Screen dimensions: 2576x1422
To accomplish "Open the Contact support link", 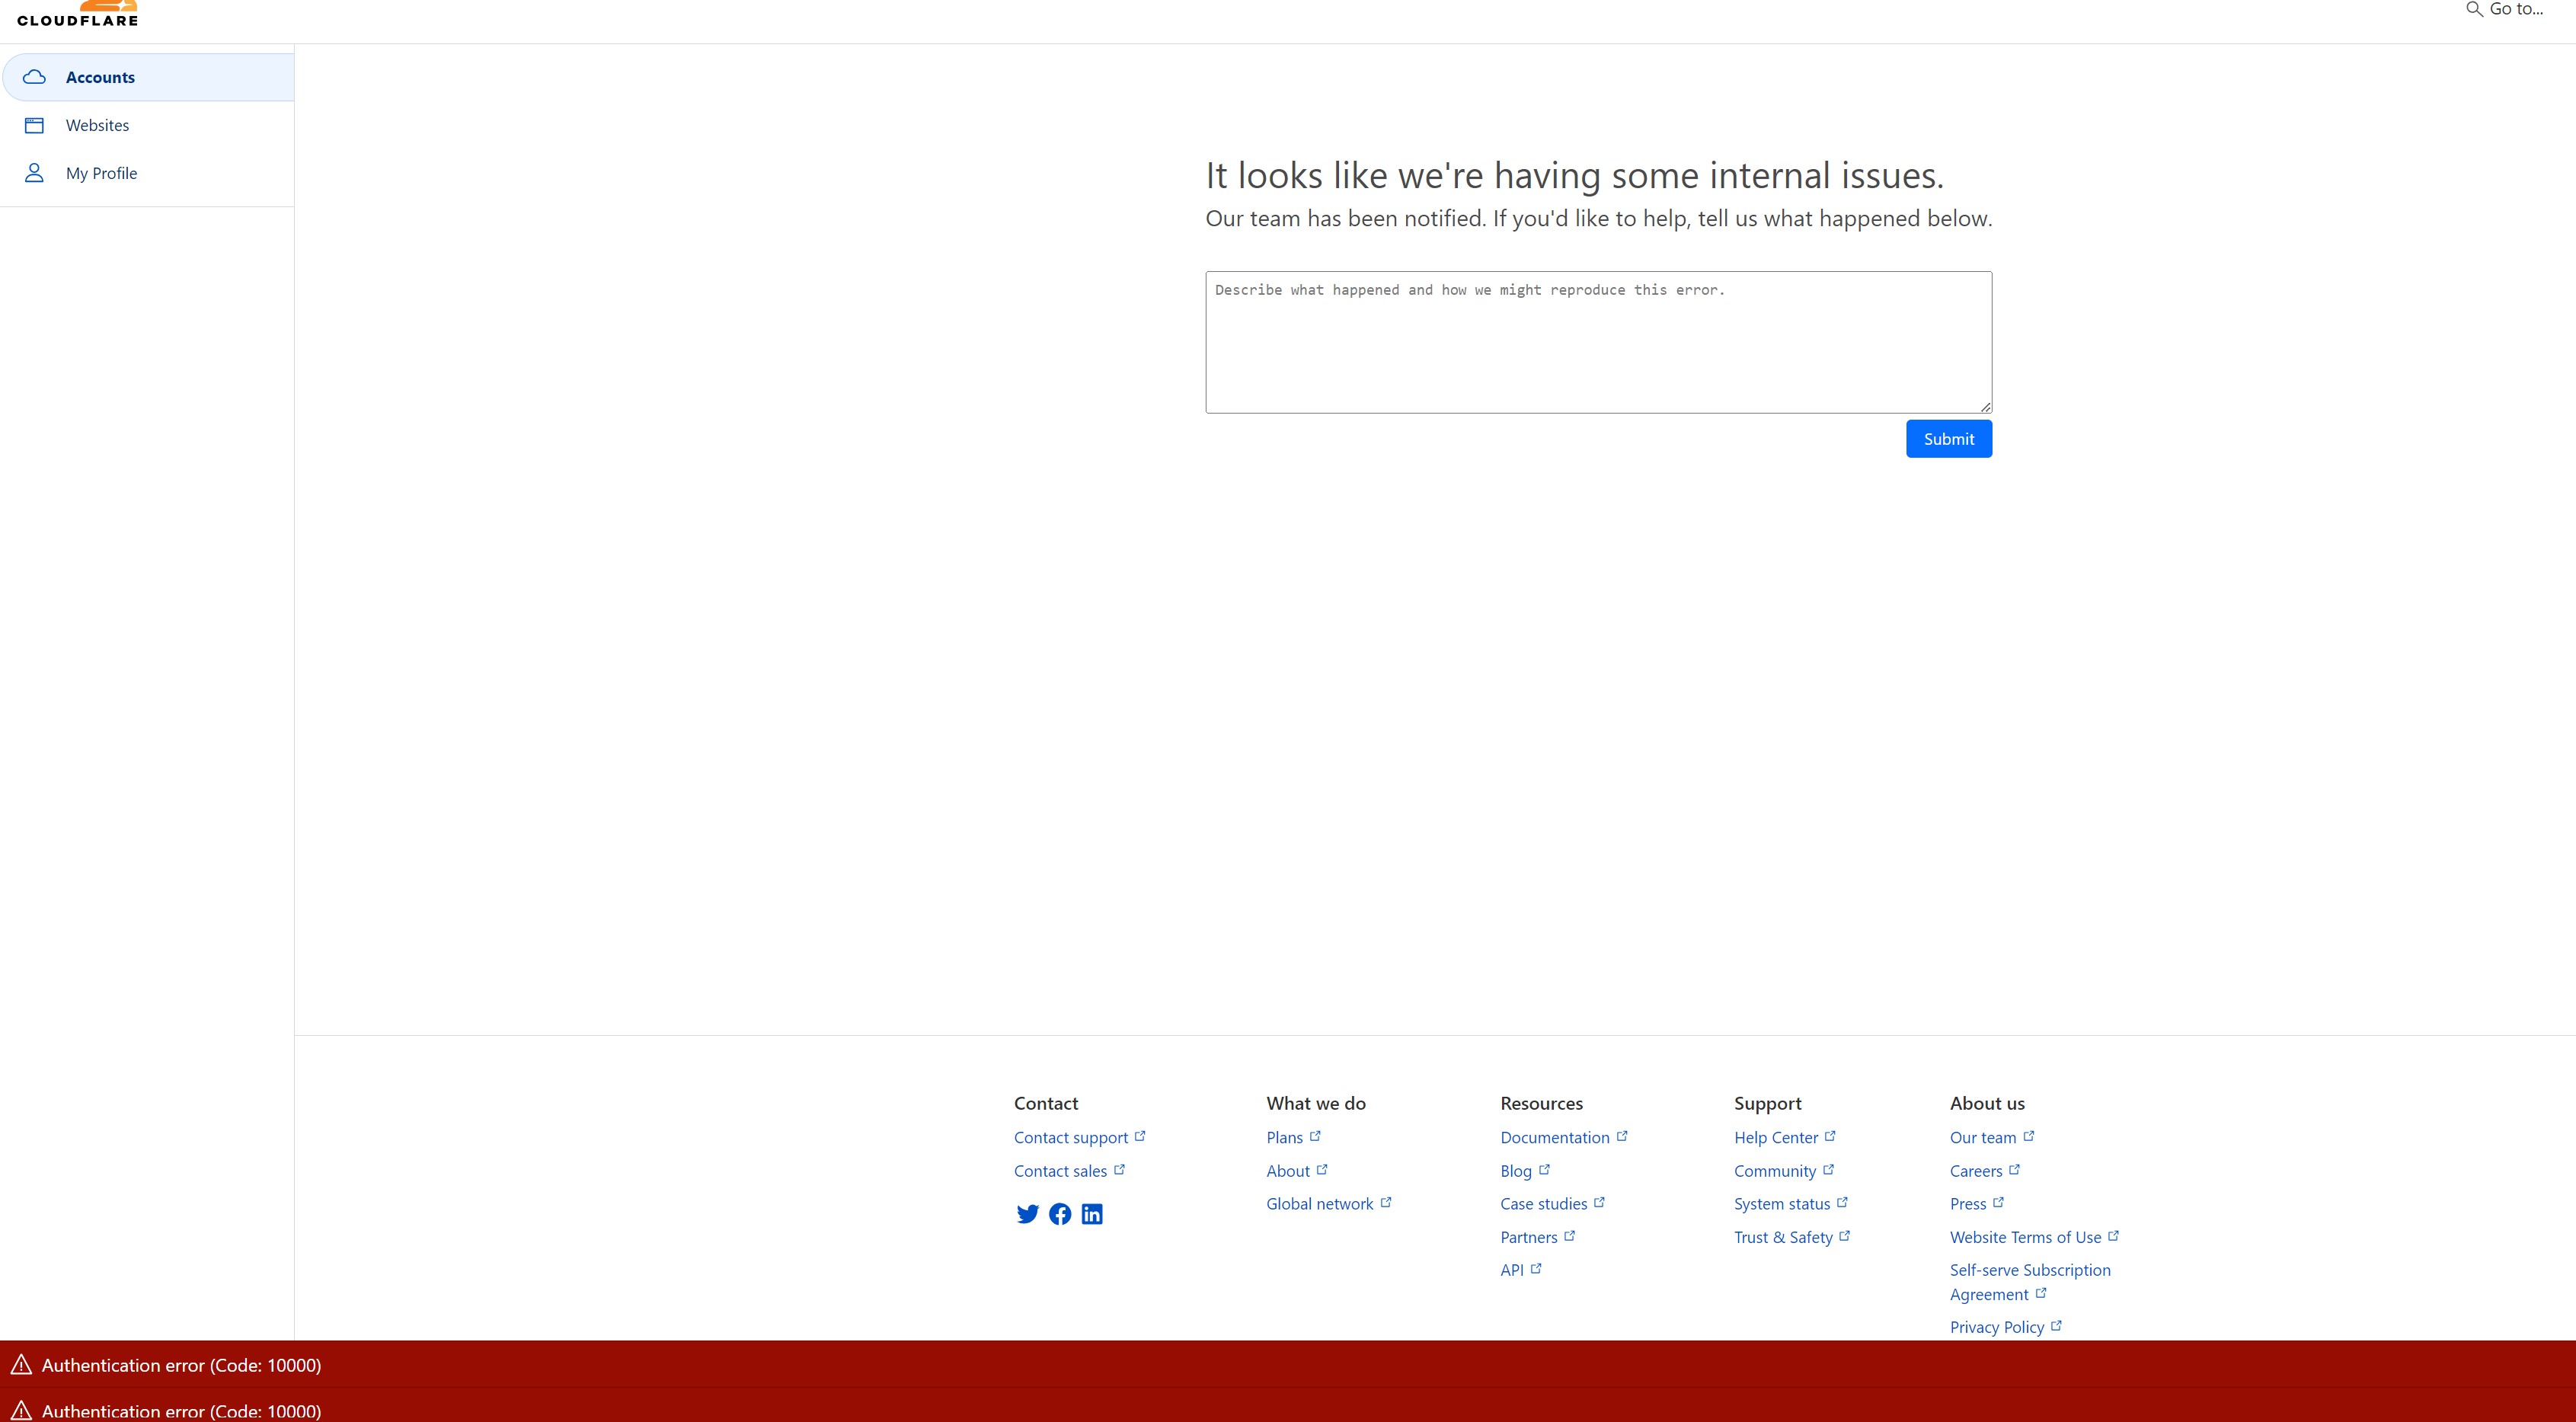I will point(1070,1138).
